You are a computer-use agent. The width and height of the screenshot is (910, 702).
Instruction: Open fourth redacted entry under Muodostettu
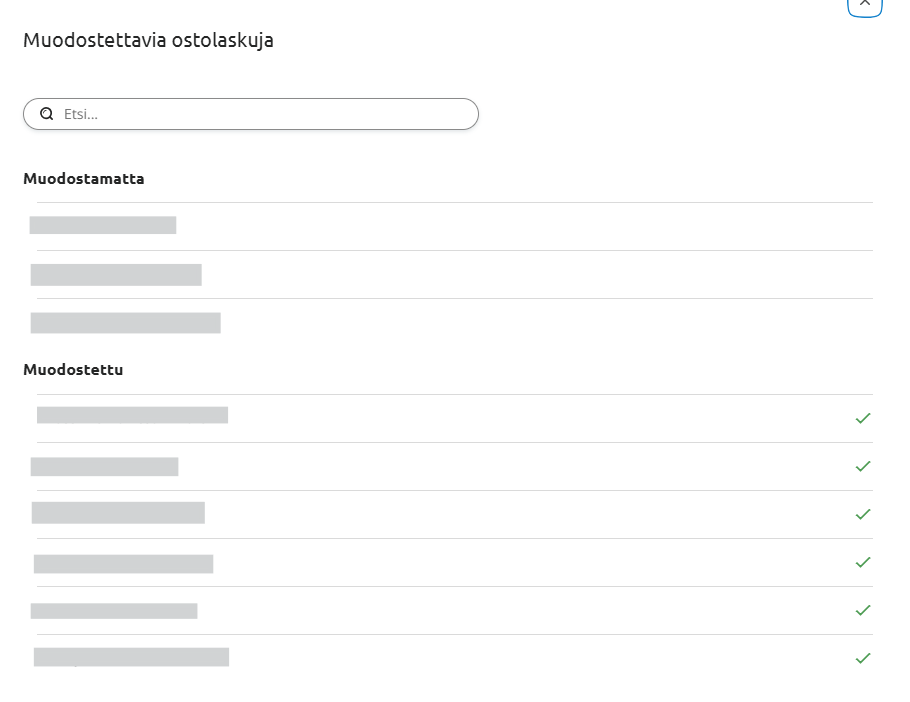[x=124, y=564]
